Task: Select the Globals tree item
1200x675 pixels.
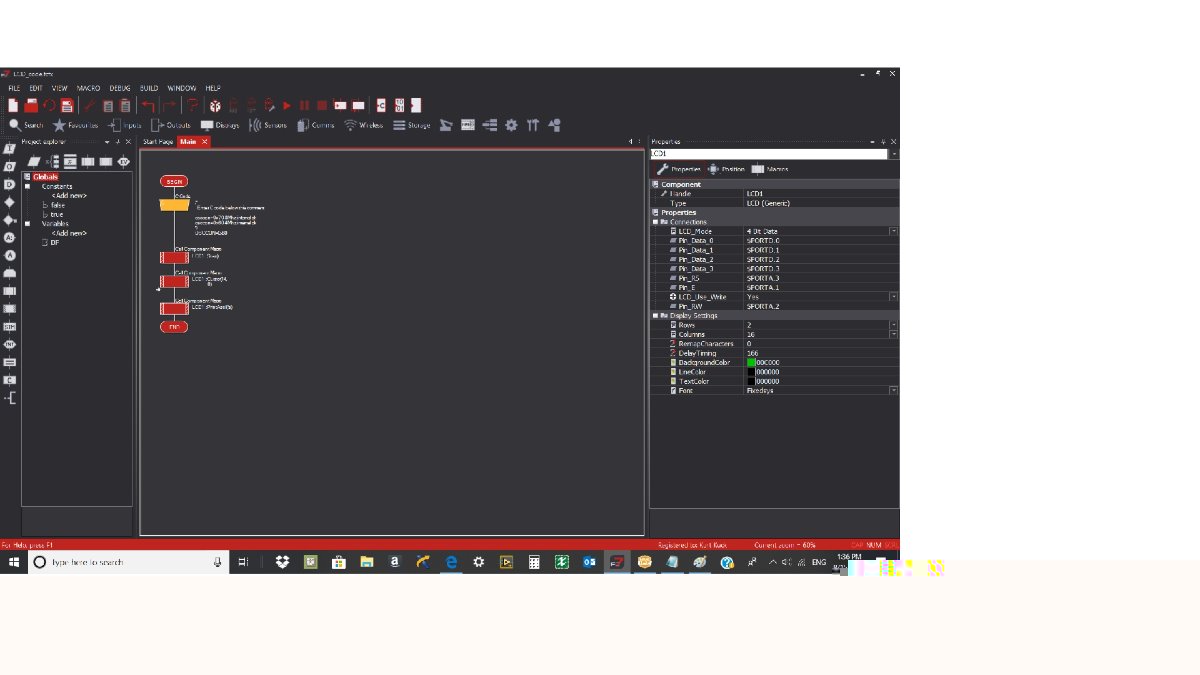Action: click(46, 177)
